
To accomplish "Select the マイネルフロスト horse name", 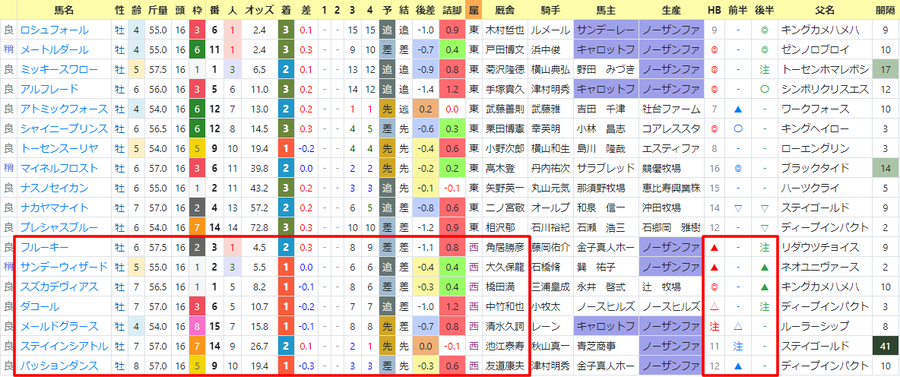I will point(59,168).
